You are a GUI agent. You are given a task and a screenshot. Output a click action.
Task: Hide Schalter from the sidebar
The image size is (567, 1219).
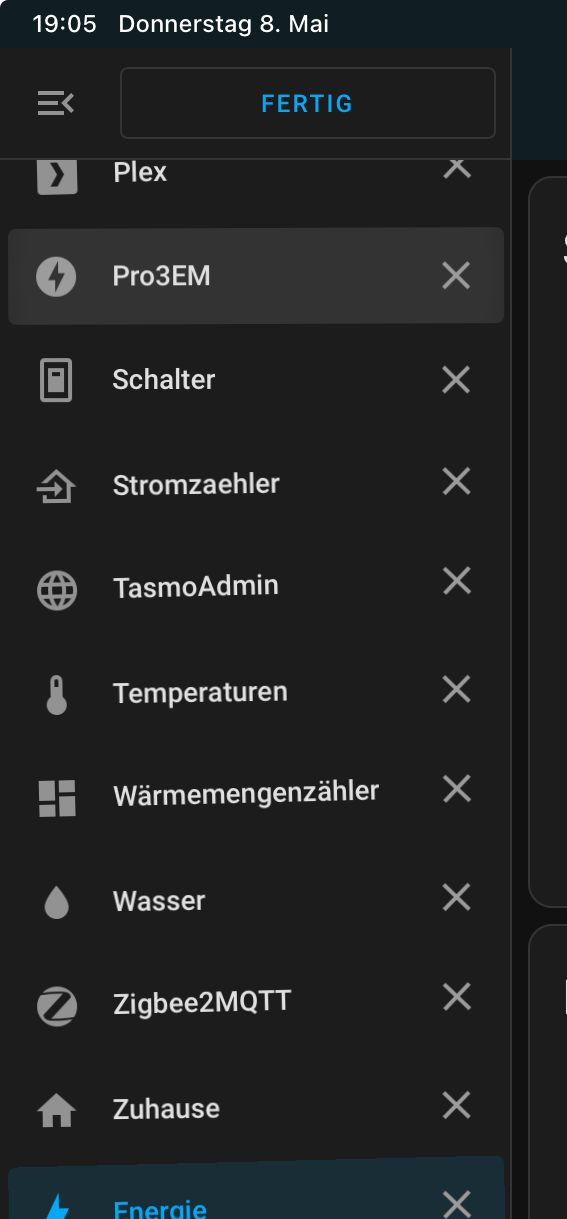click(x=456, y=379)
